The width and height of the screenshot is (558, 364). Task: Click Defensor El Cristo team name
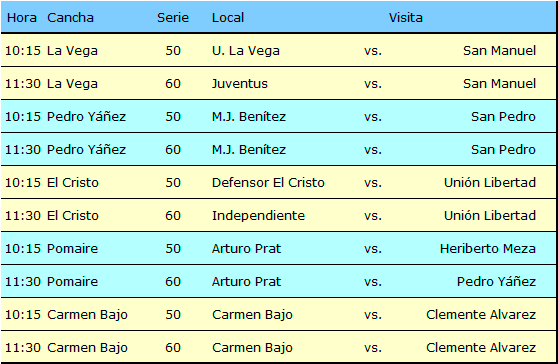pos(268,183)
